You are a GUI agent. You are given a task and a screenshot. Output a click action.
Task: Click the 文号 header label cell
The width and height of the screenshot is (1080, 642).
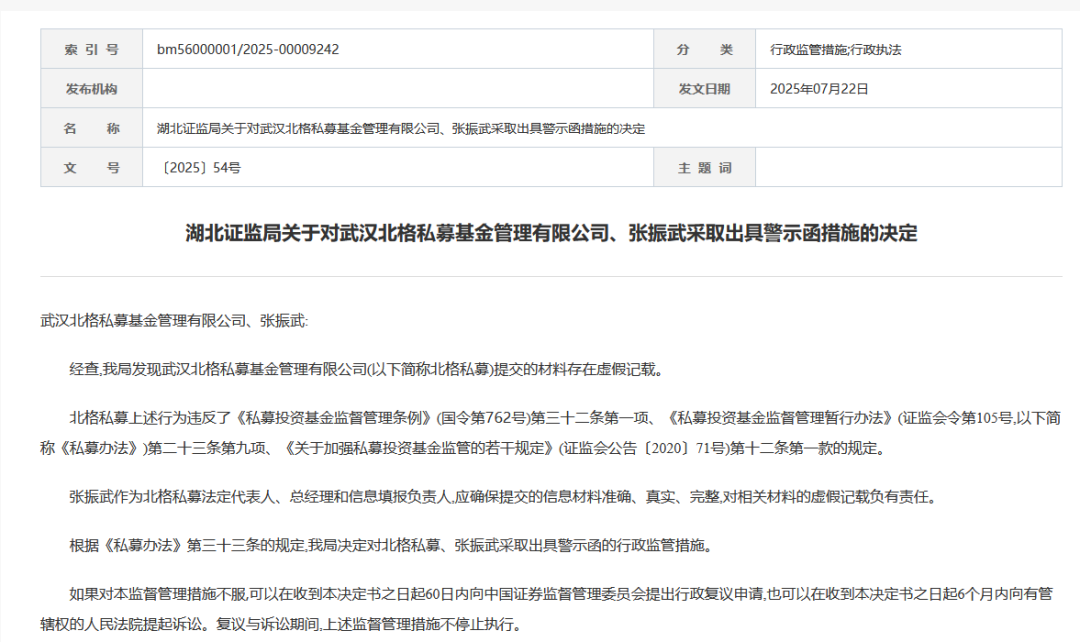click(89, 167)
